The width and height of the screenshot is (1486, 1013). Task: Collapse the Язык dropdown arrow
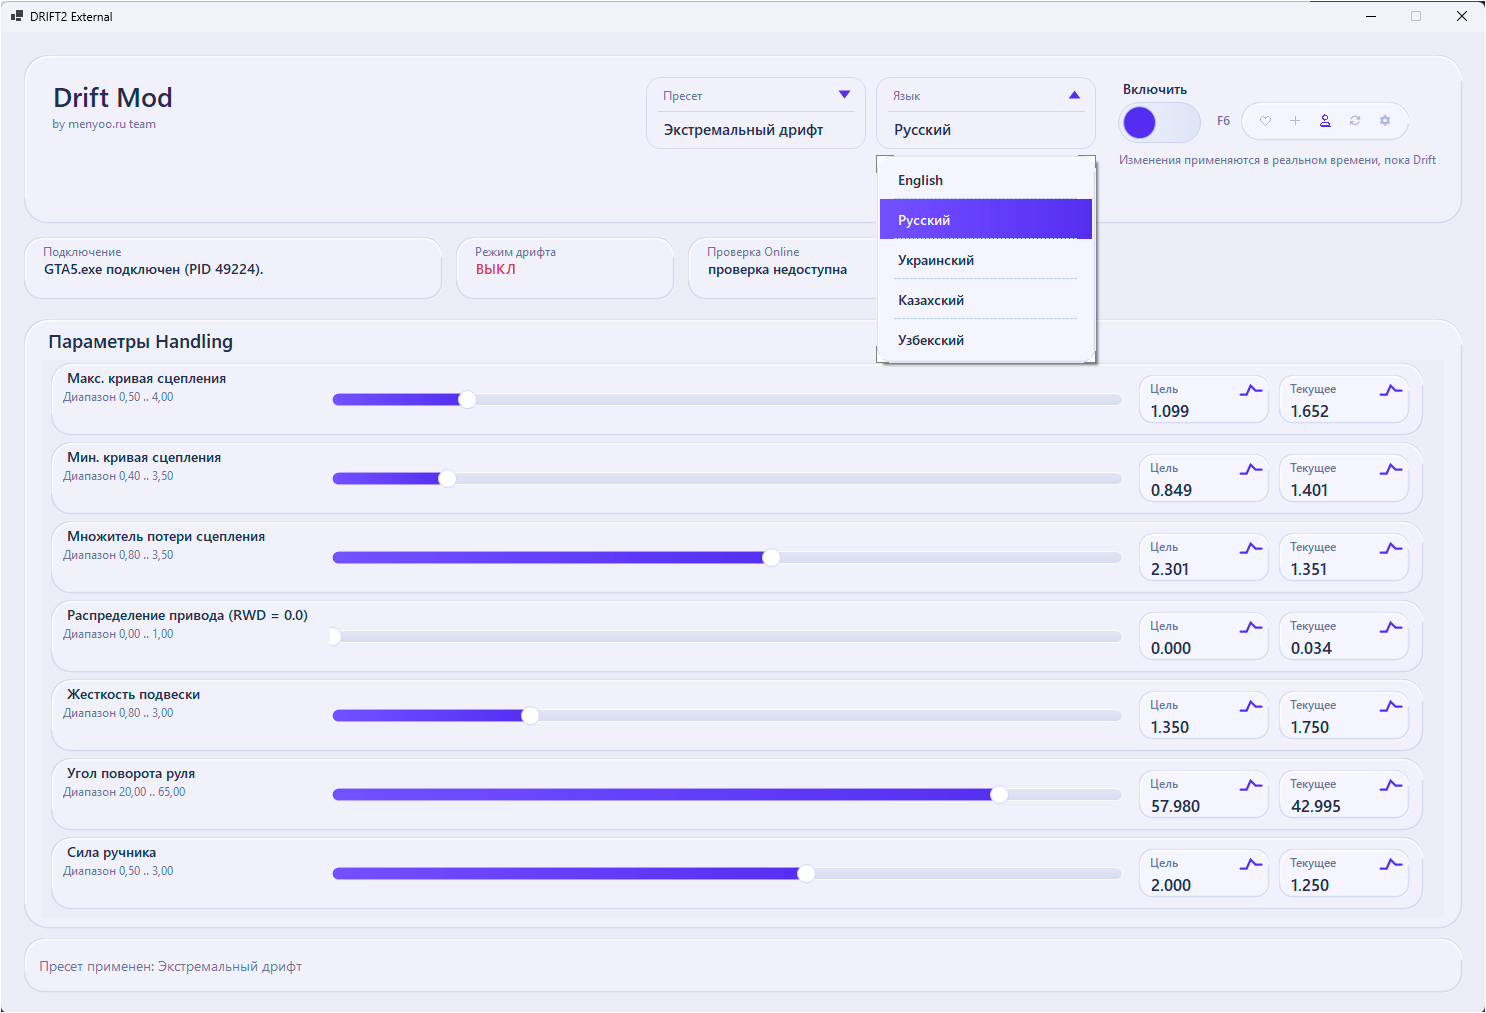[1074, 95]
